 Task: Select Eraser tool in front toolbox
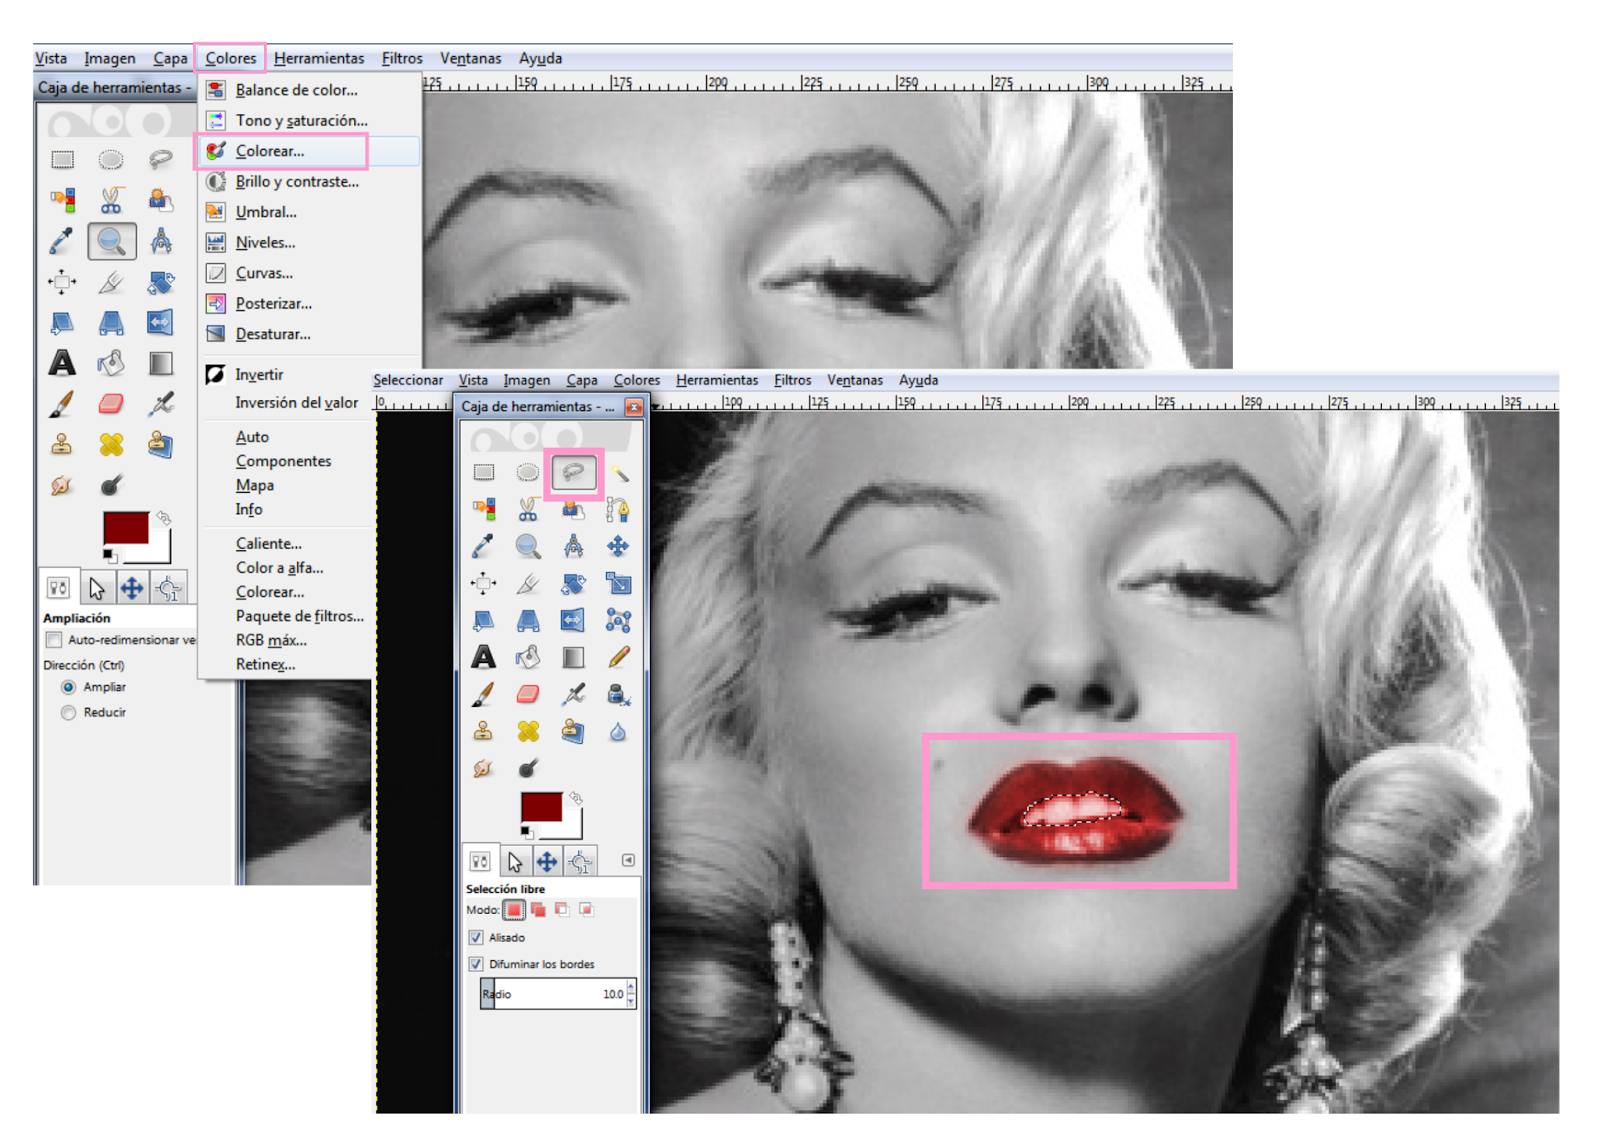click(x=528, y=694)
